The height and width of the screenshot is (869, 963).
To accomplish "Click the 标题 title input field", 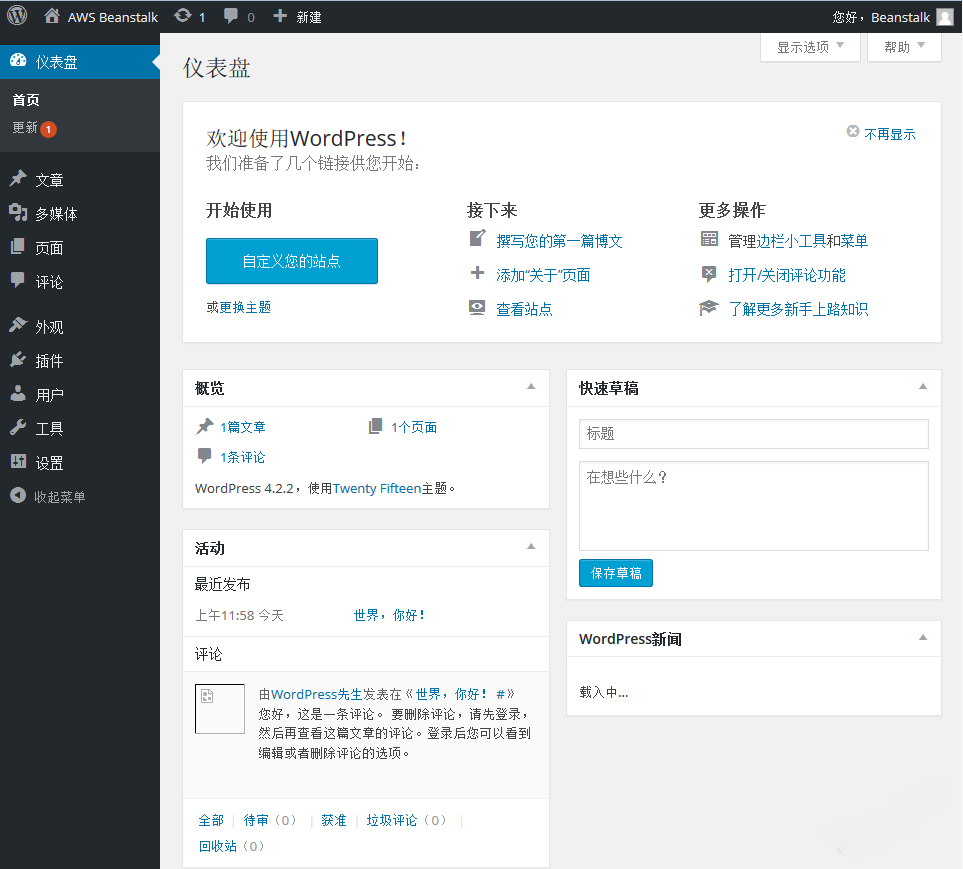I will coord(754,434).
